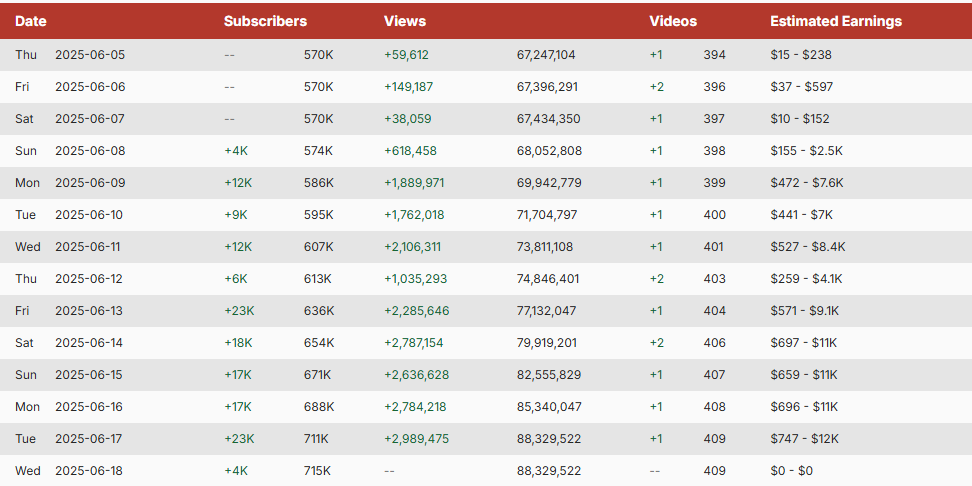The height and width of the screenshot is (486, 972).
Task: Select the date 2025-06-18
Action: 89,471
